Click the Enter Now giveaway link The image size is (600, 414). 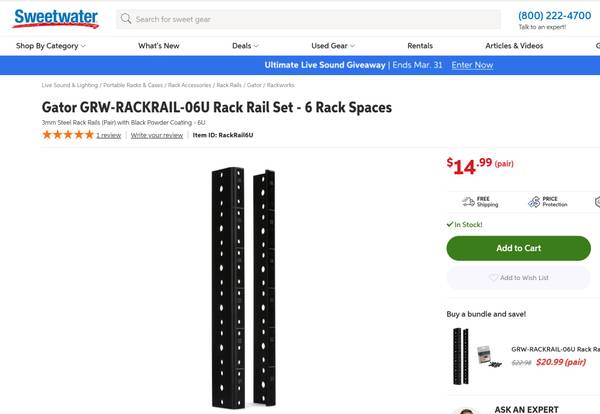(x=472, y=65)
